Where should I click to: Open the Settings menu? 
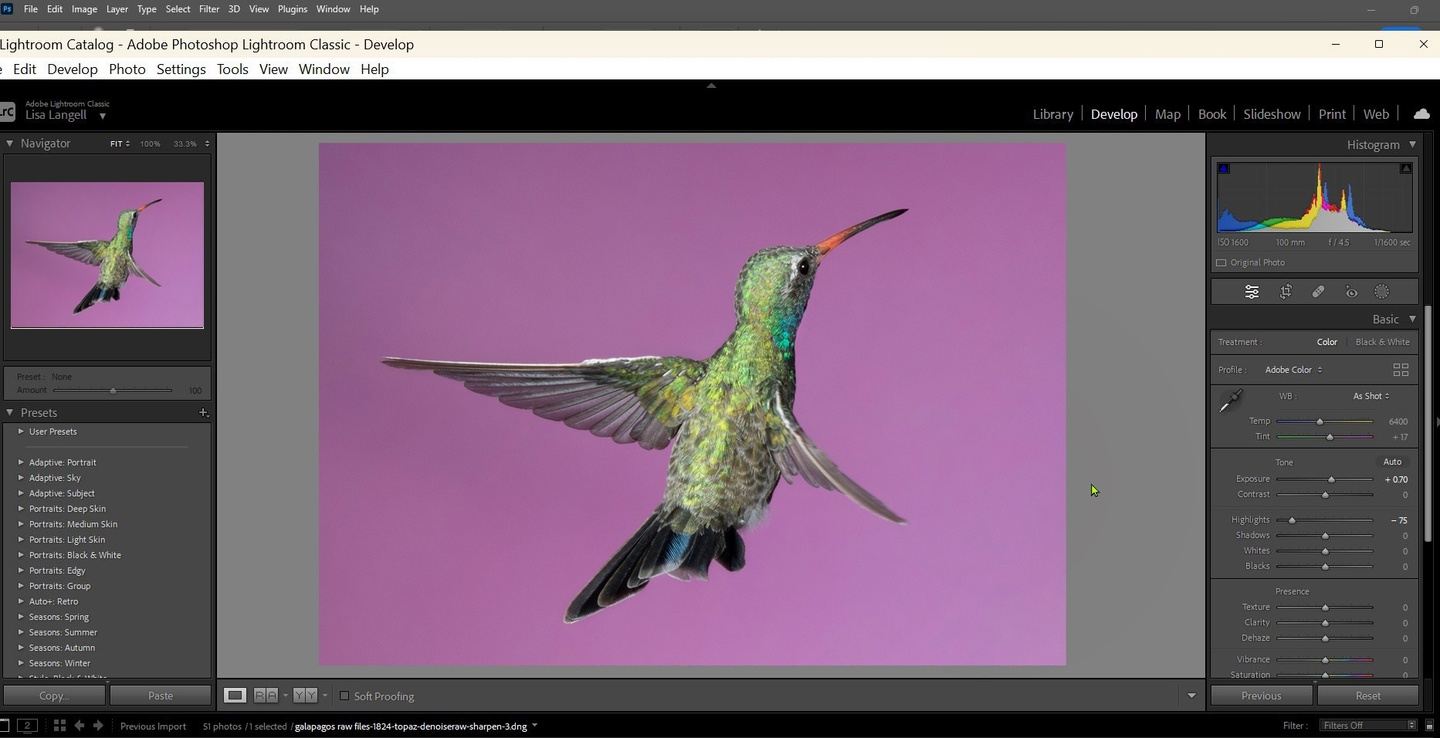pos(181,69)
